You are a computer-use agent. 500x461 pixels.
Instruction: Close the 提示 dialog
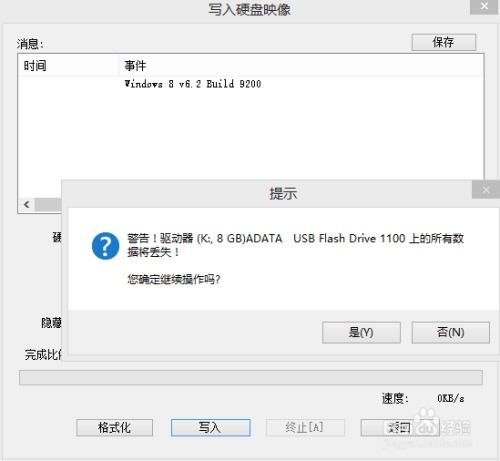(x=486, y=190)
